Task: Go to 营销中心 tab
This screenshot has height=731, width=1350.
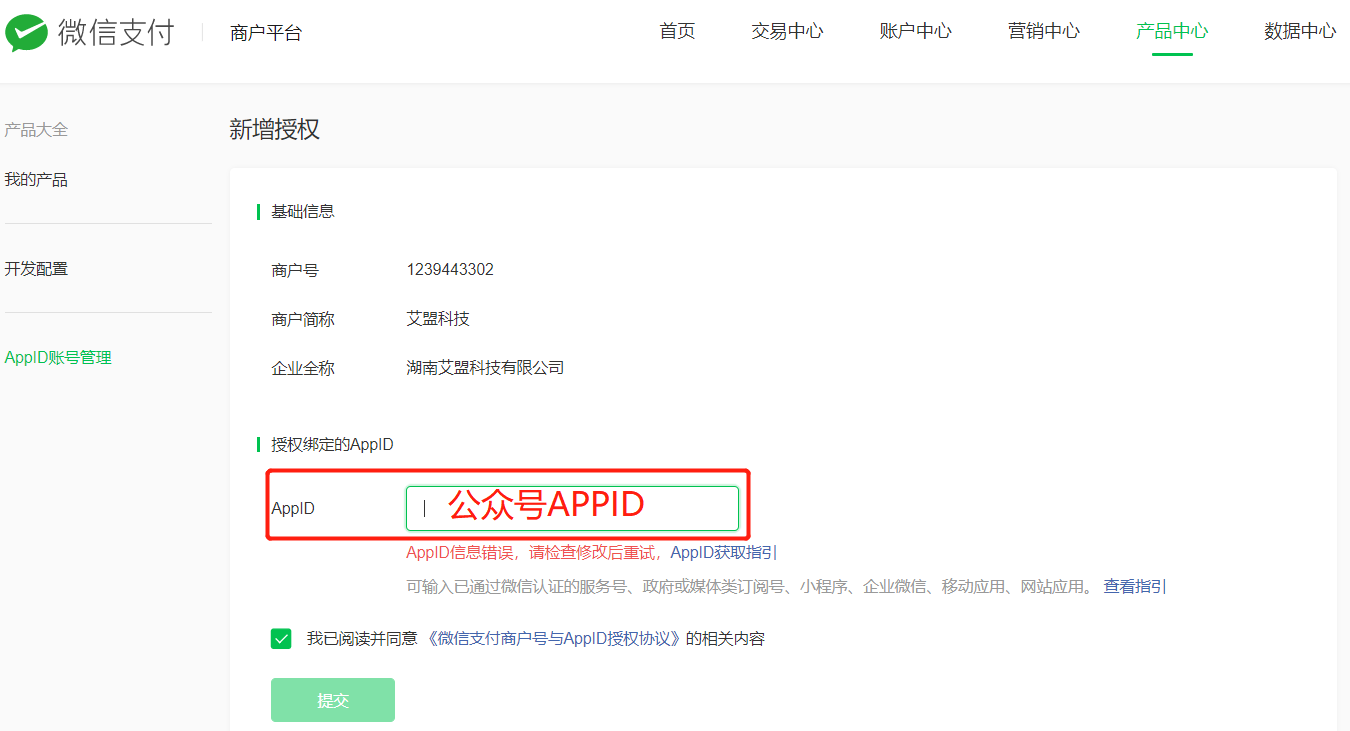Action: pyautogui.click(x=1043, y=31)
